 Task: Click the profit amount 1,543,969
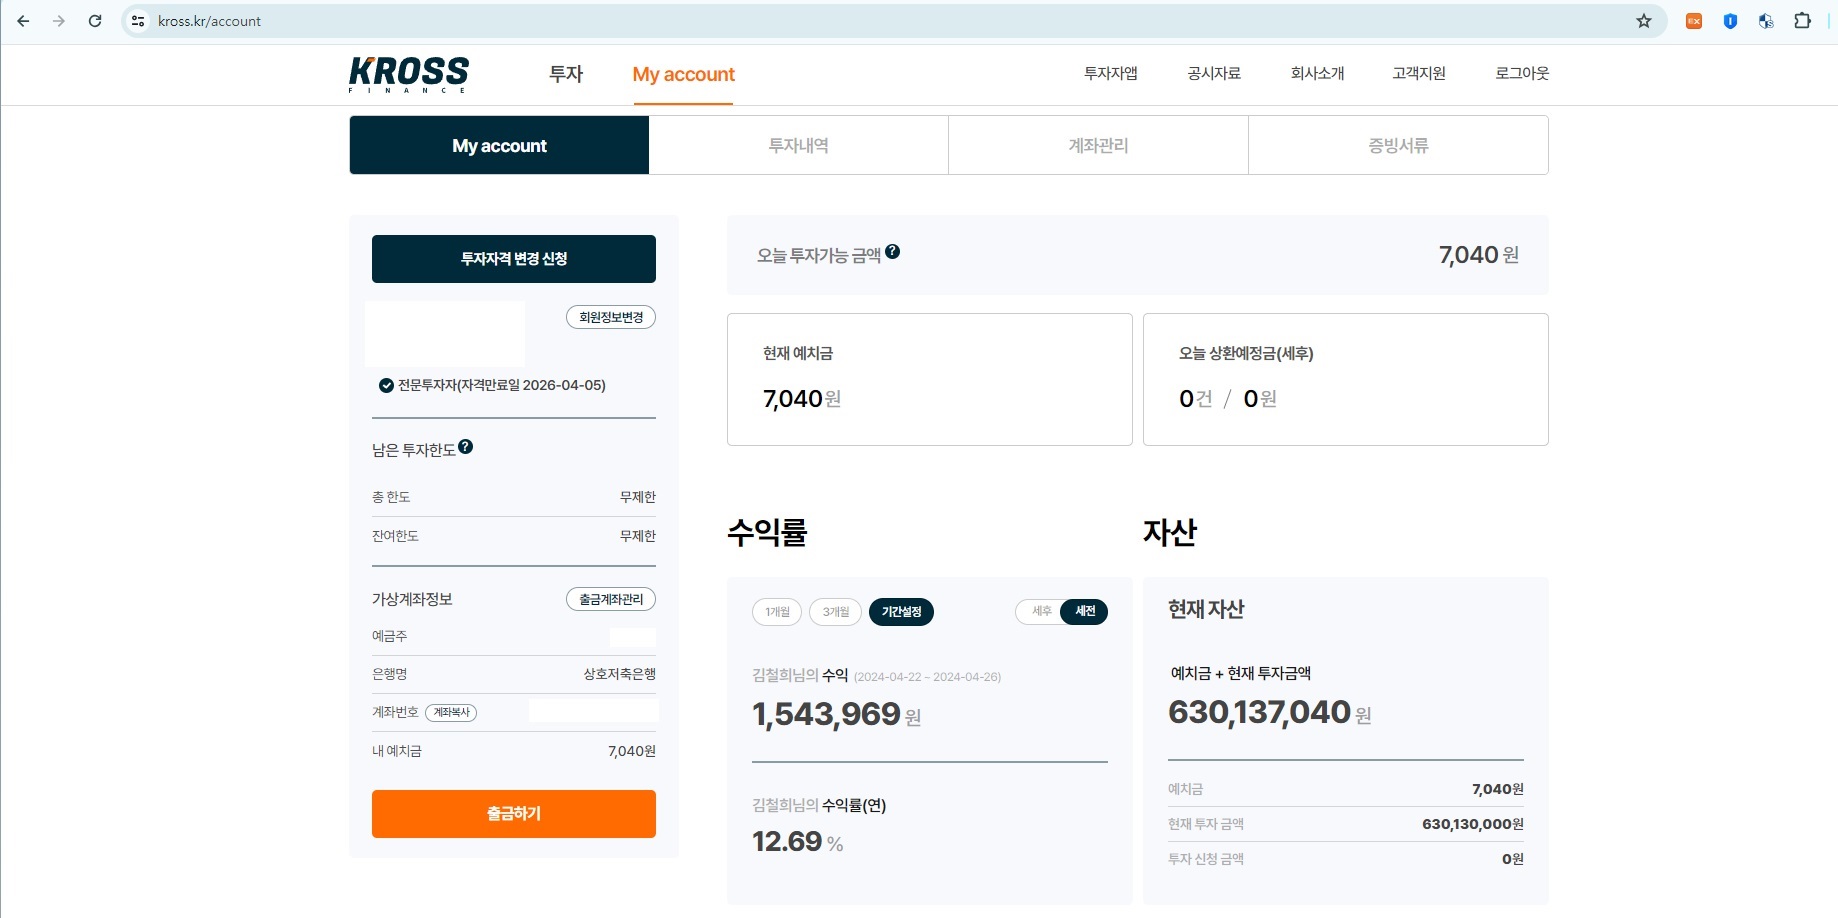point(827,714)
